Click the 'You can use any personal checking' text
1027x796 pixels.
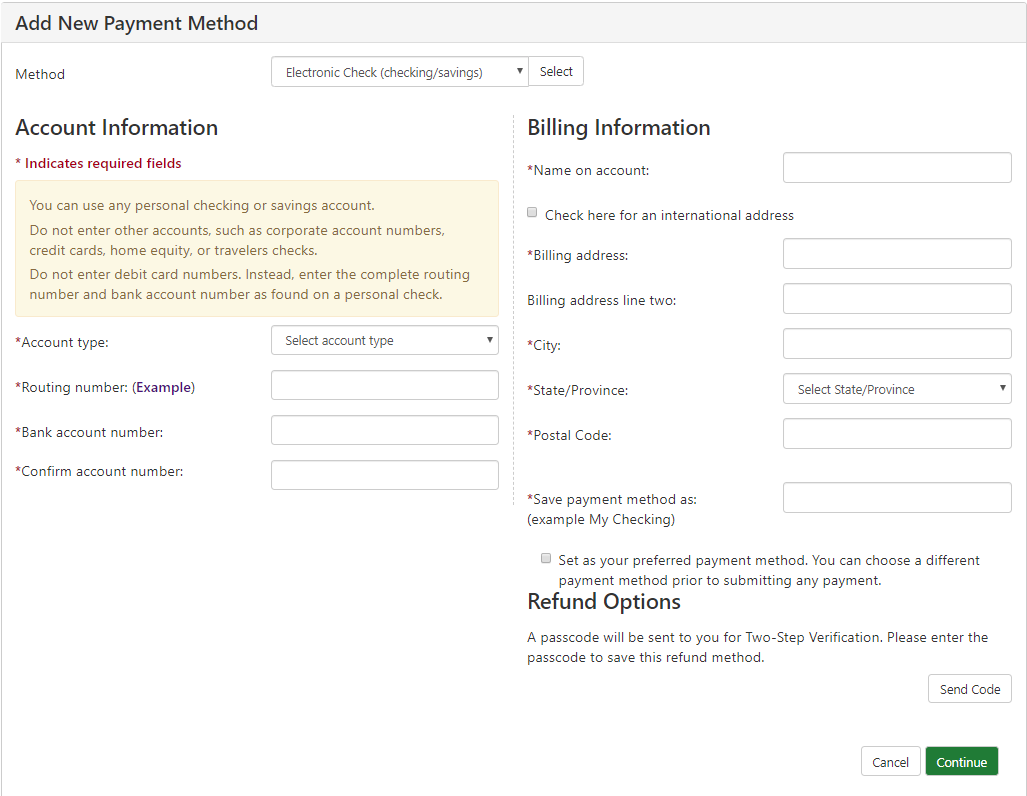pyautogui.click(x=202, y=205)
